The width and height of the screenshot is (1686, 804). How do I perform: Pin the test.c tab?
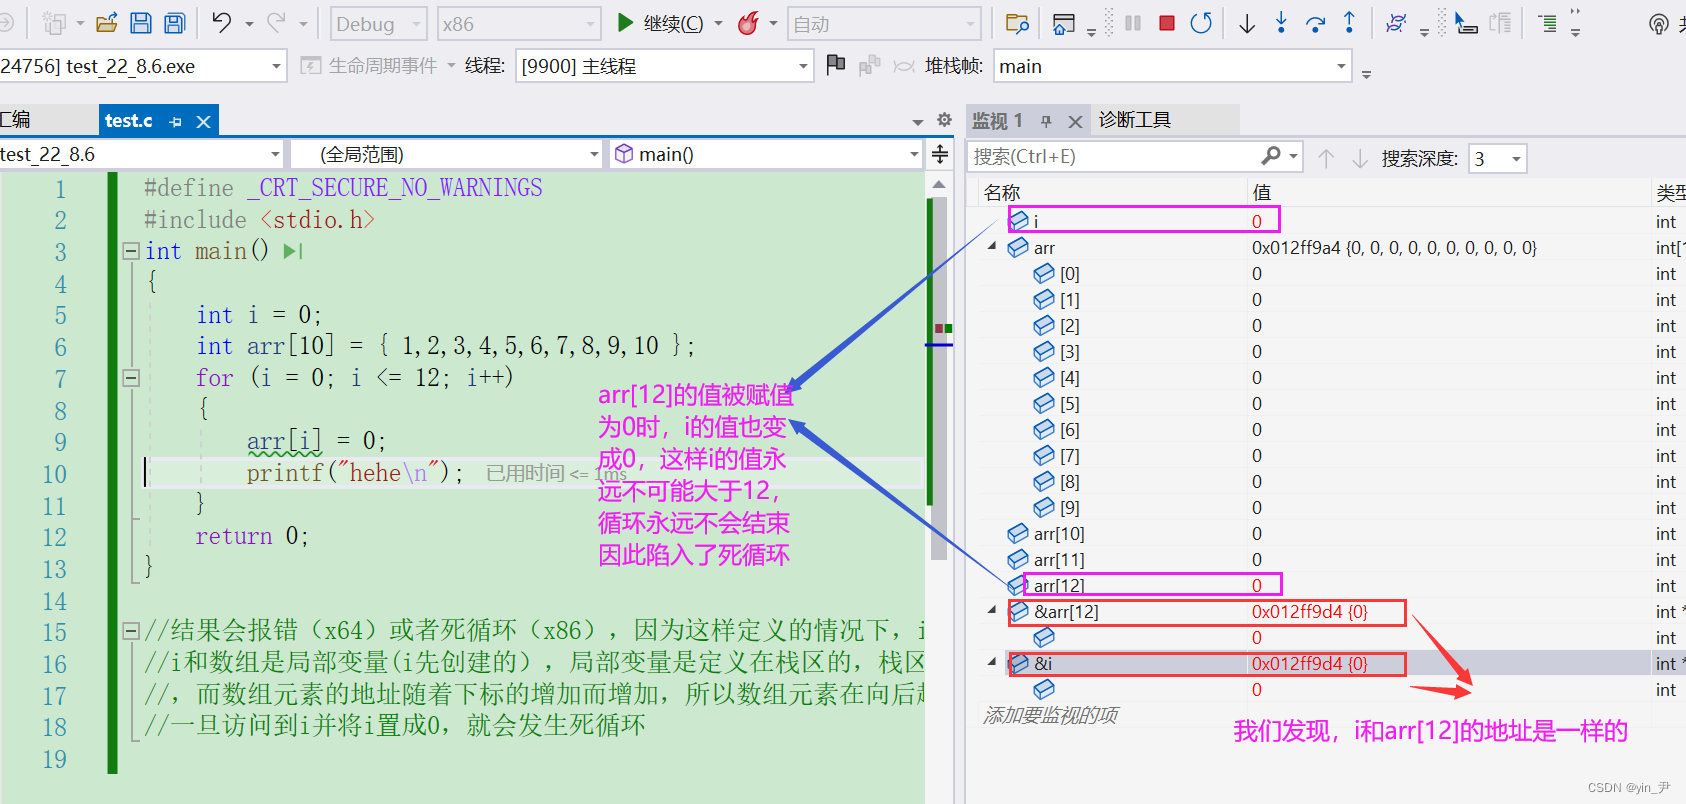[176, 121]
